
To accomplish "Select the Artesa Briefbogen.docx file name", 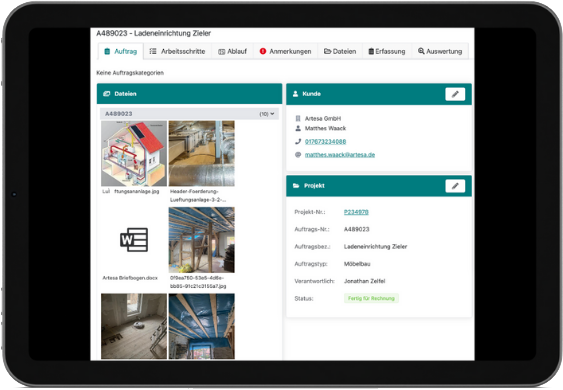I will tap(130, 278).
